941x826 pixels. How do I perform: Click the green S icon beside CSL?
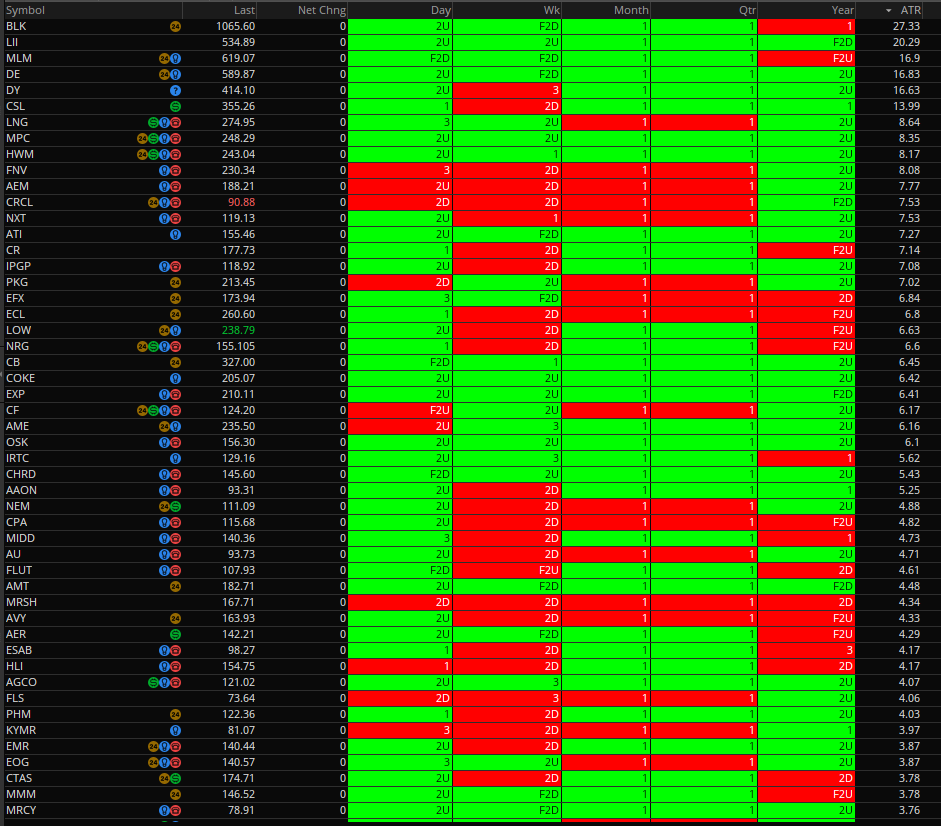175,106
